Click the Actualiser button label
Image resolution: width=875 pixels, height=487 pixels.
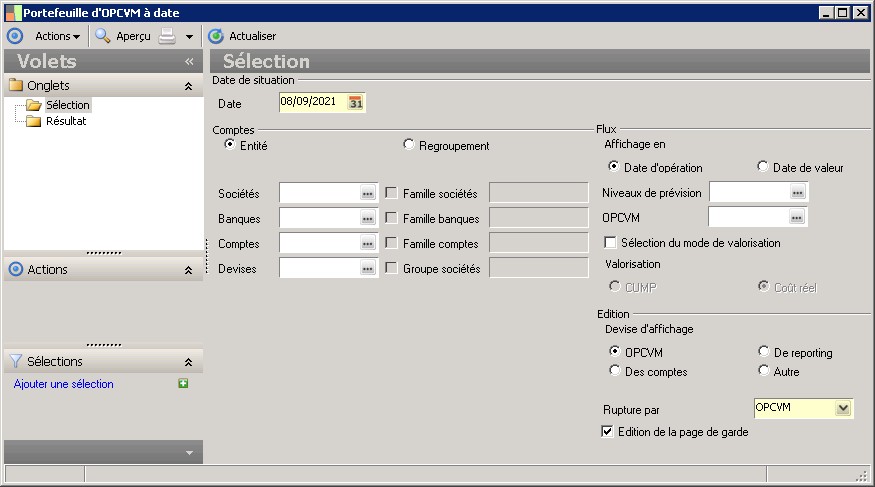coord(252,36)
